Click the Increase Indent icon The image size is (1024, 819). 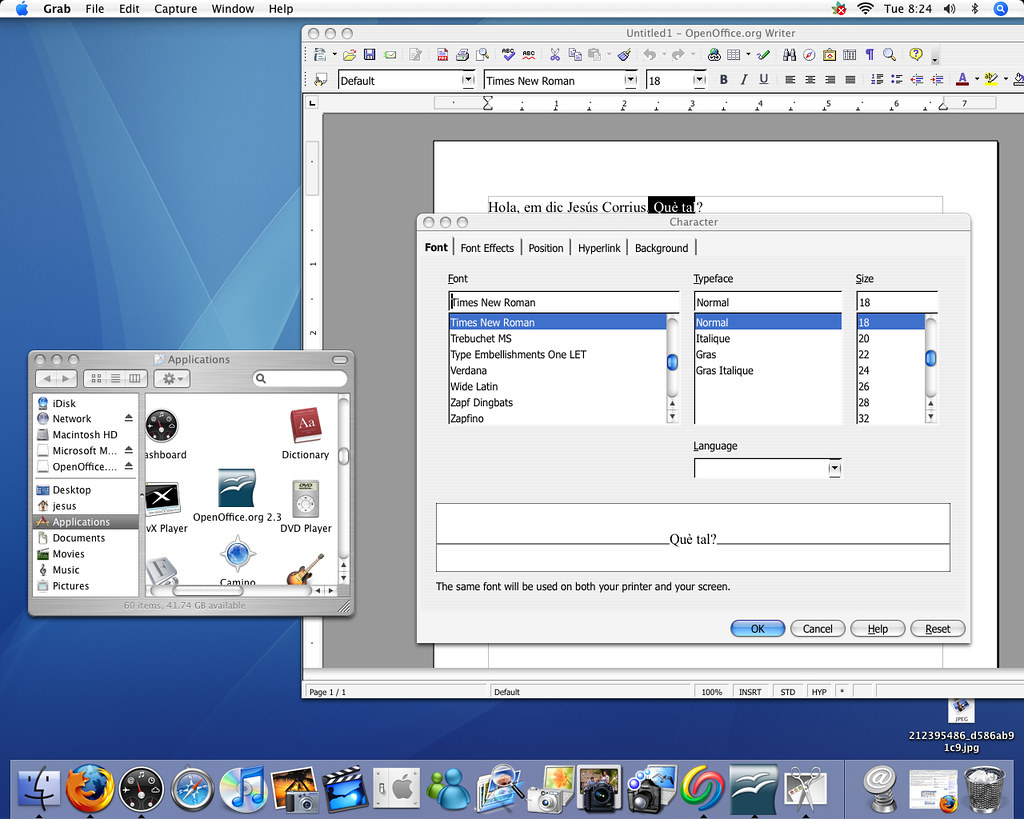tap(937, 80)
